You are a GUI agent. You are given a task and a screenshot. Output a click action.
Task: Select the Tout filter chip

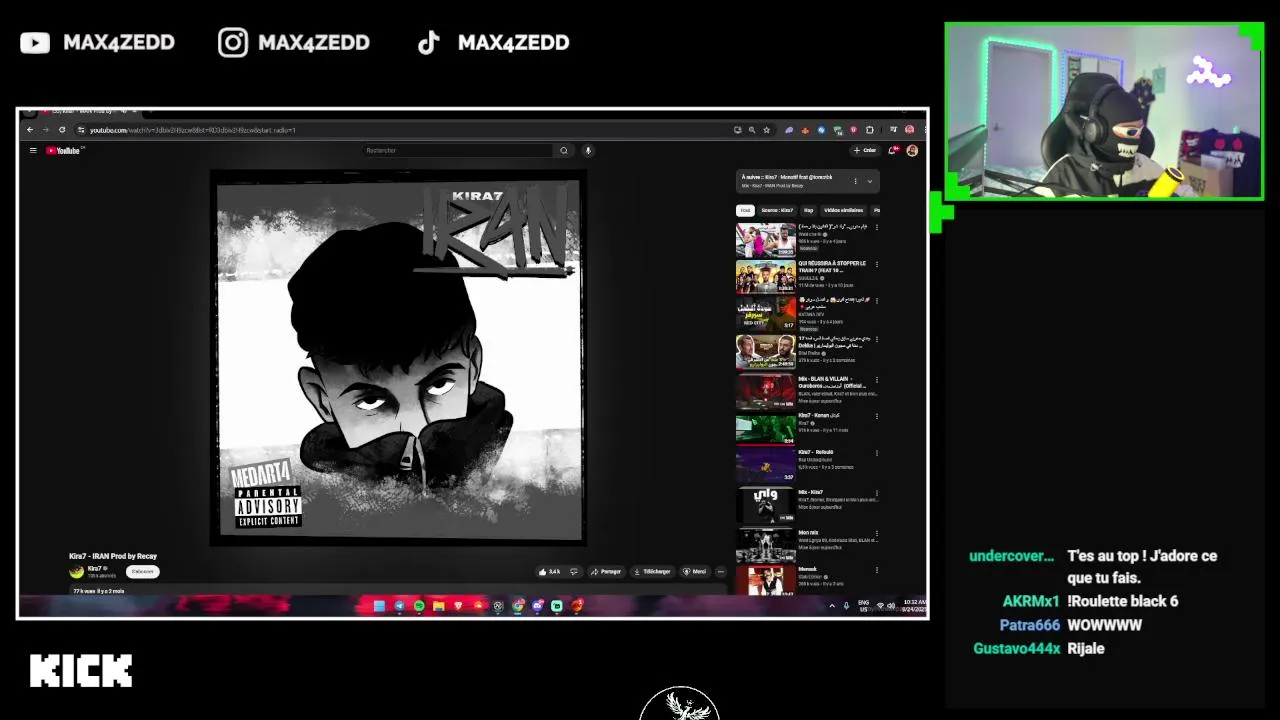745,211
